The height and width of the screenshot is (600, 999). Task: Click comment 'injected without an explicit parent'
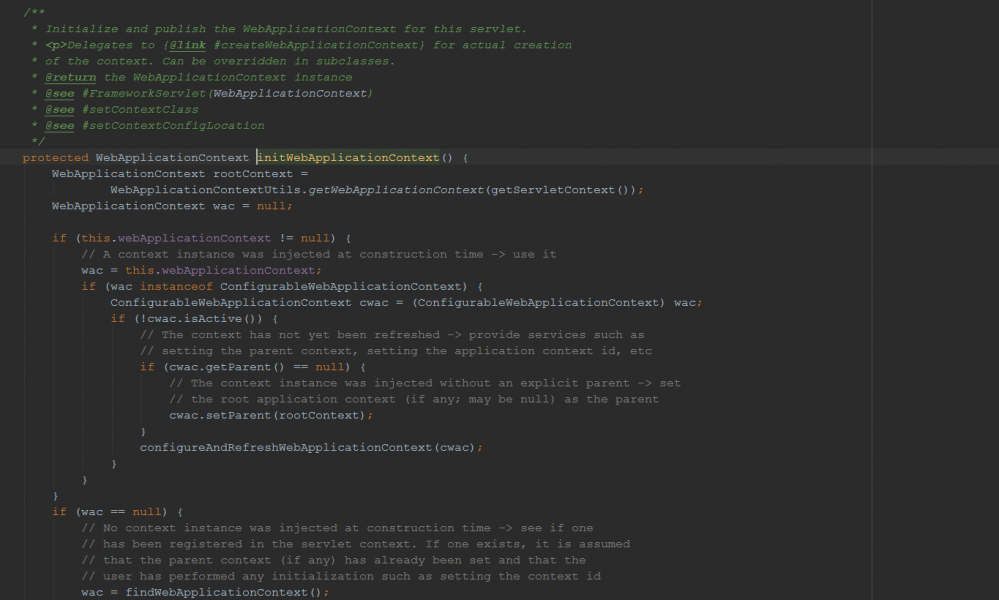pyautogui.click(x=425, y=383)
